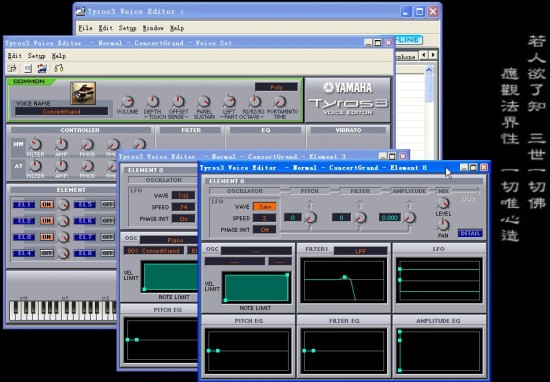Open the Window menu in the main window
Screen dimensions: 550x382
click(x=153, y=28)
